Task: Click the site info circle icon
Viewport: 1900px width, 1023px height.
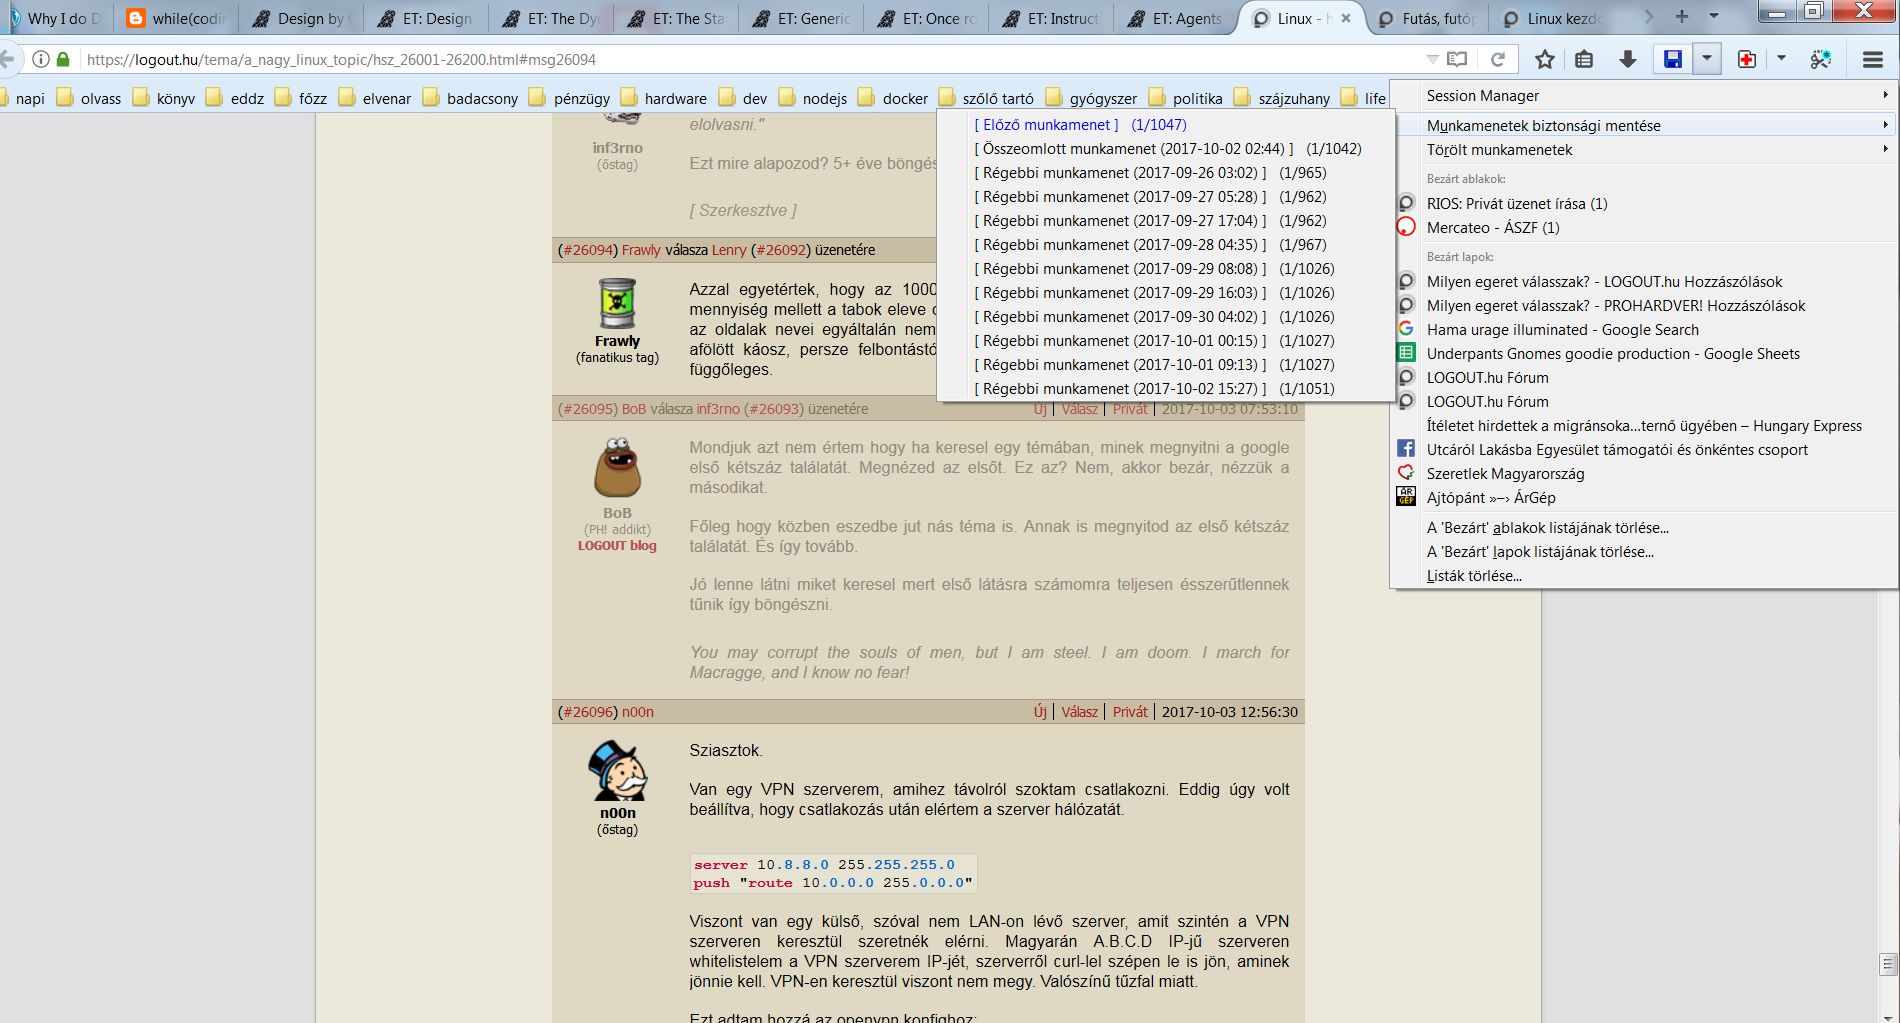Action: pyautogui.click(x=41, y=60)
